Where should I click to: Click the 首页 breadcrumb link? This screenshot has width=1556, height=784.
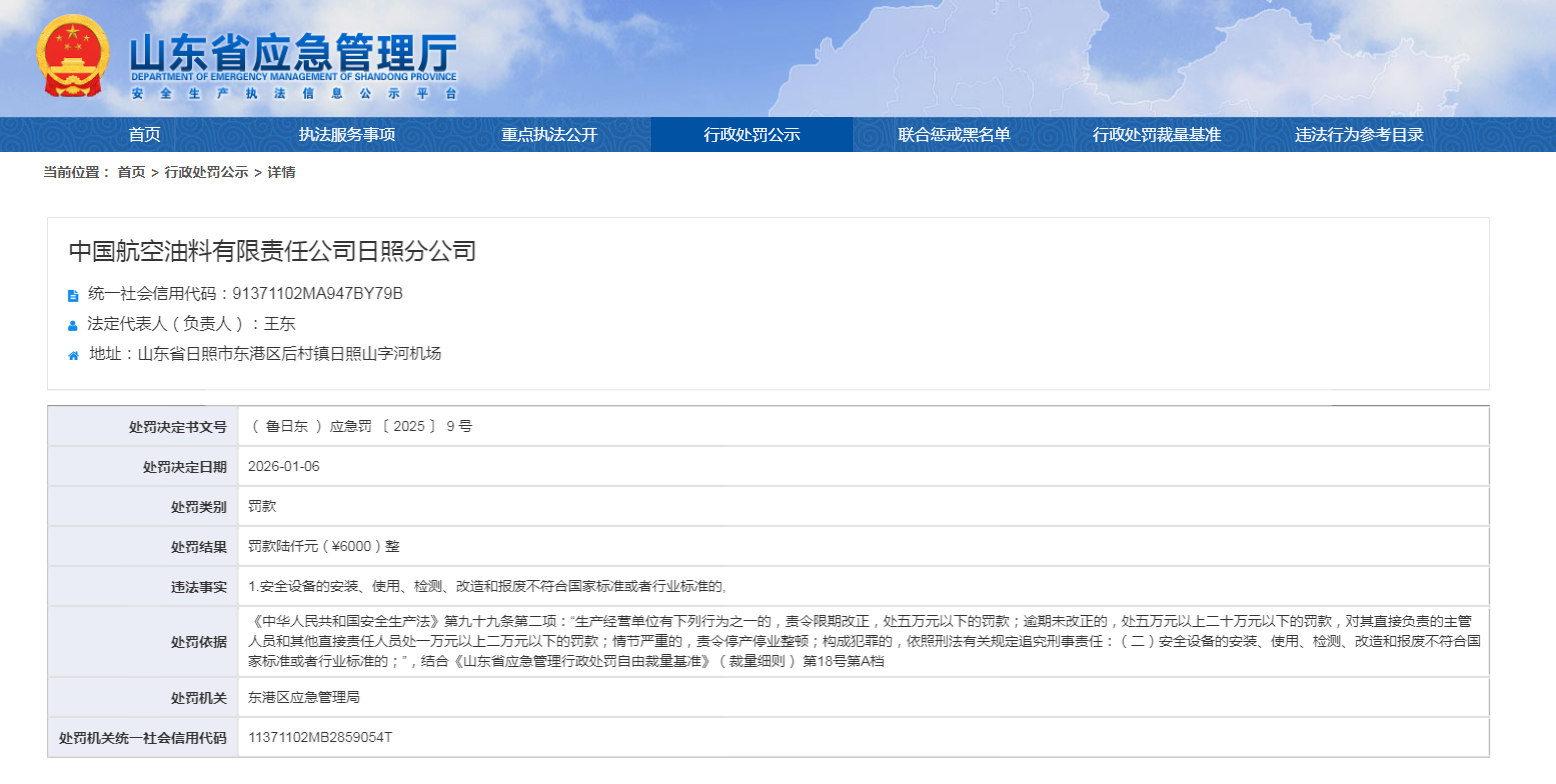tap(131, 172)
